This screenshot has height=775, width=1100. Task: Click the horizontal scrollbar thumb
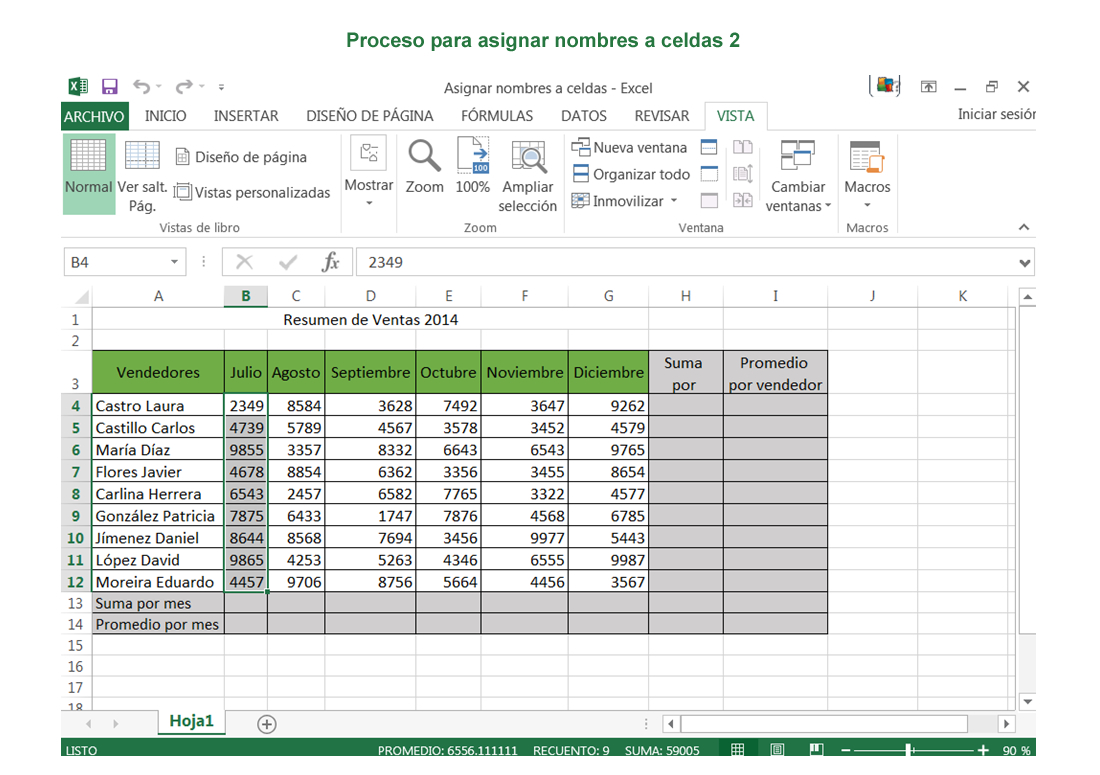point(824,724)
